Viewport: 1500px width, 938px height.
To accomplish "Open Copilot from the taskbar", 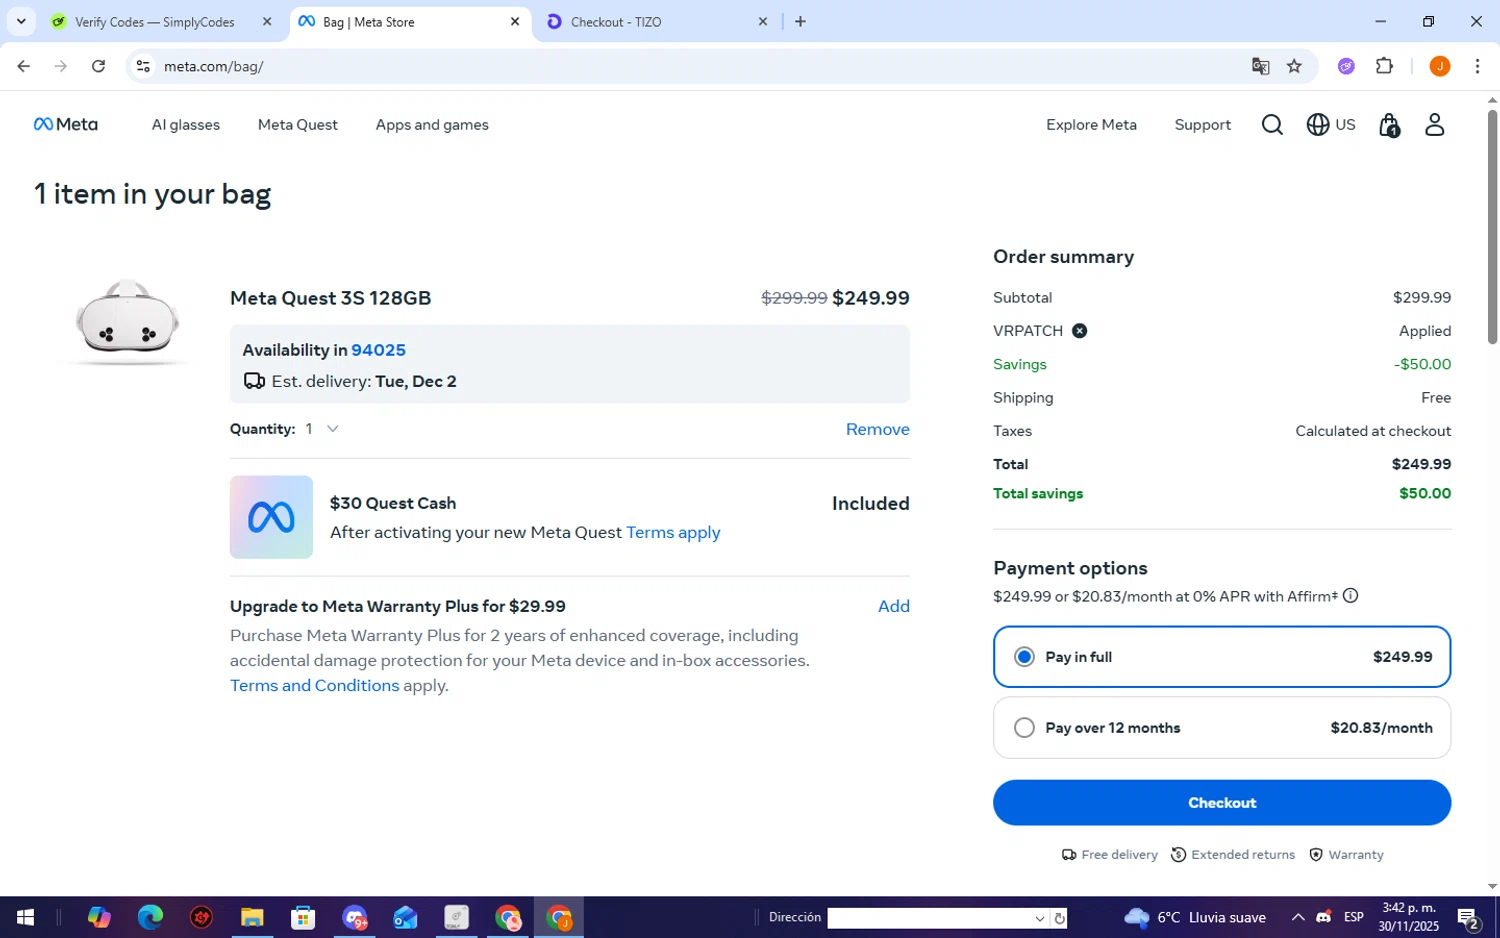I will point(99,917).
